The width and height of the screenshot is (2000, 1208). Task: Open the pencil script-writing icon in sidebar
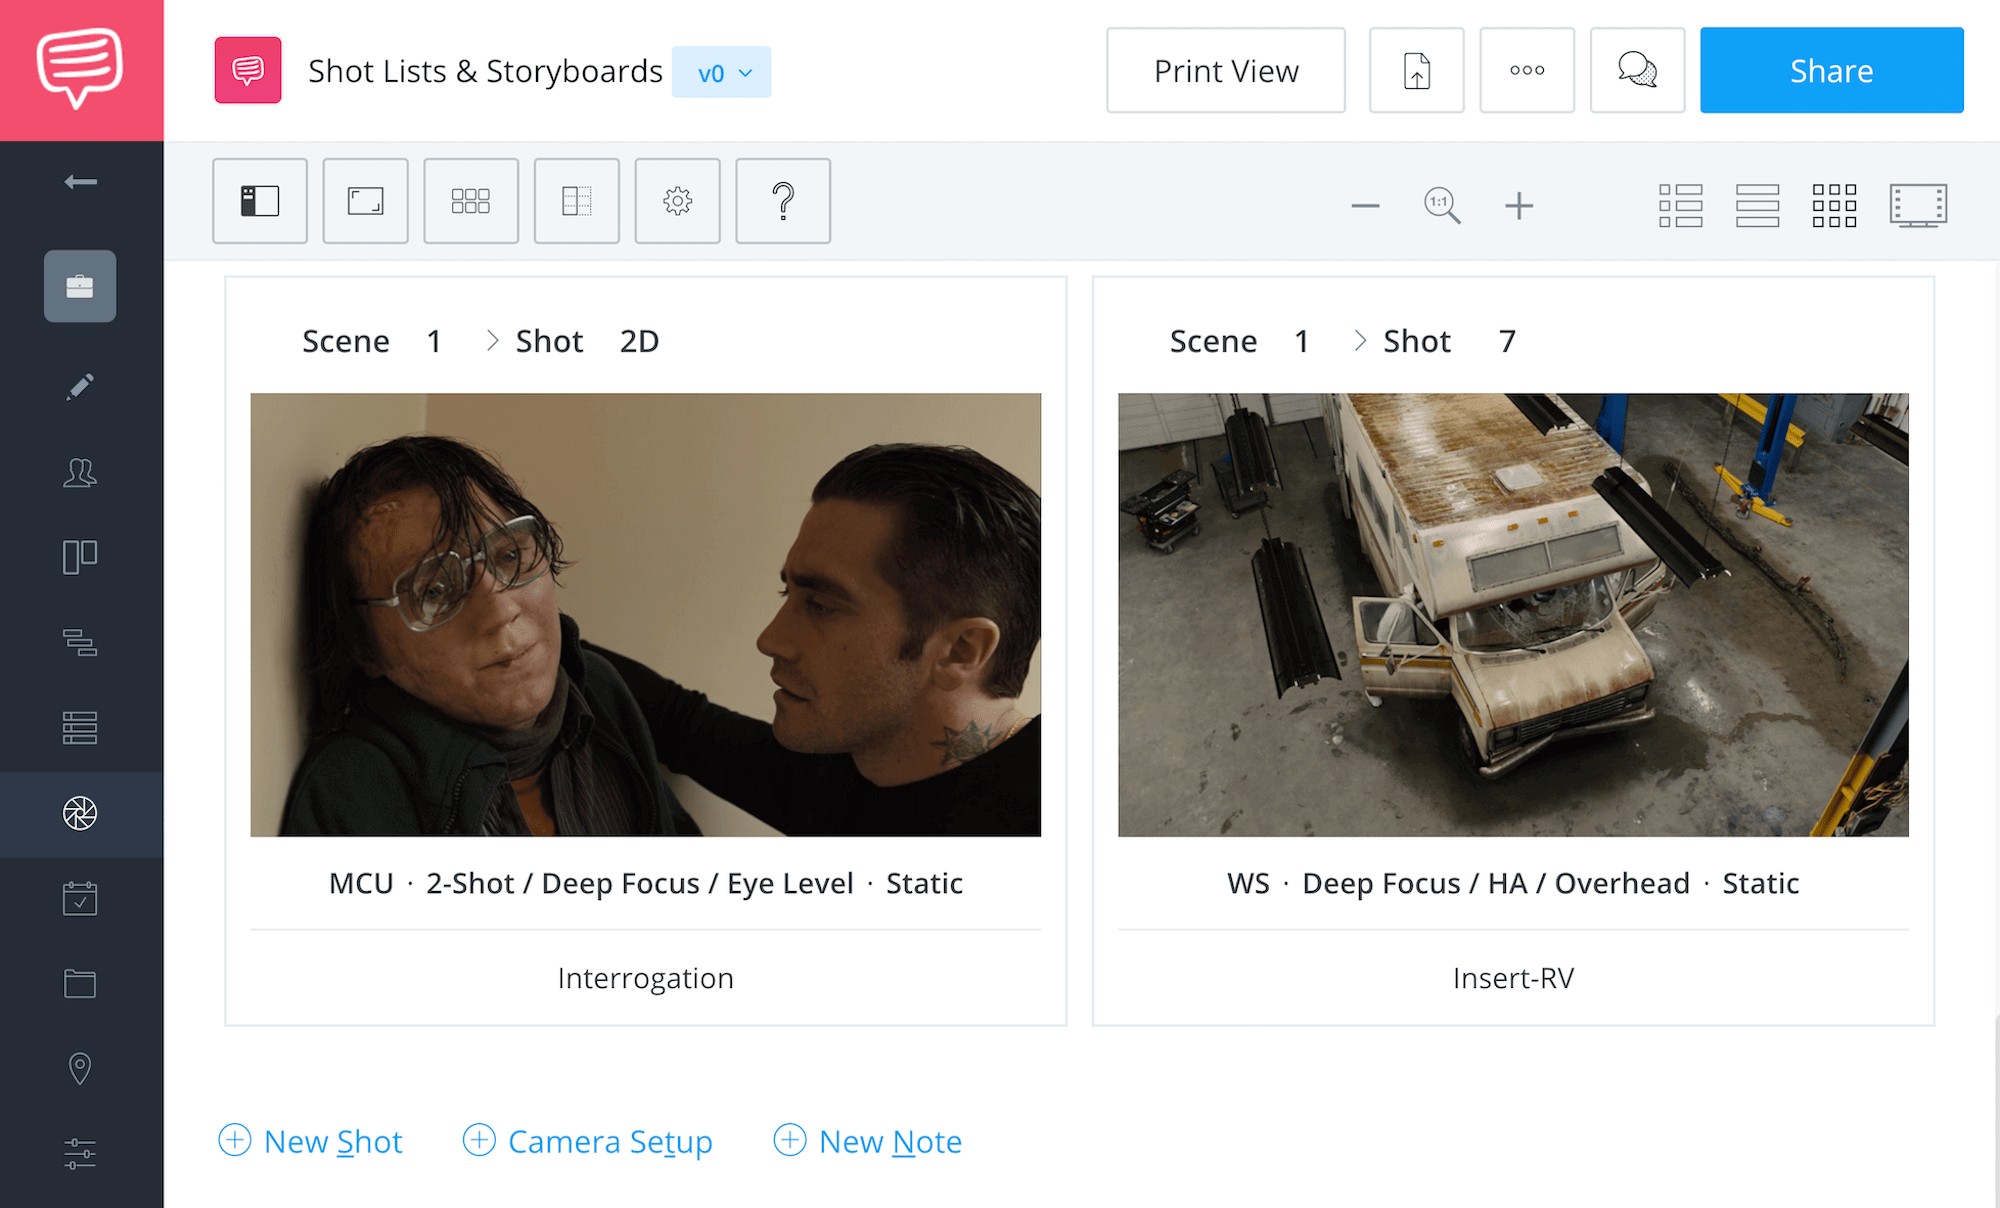(x=80, y=386)
